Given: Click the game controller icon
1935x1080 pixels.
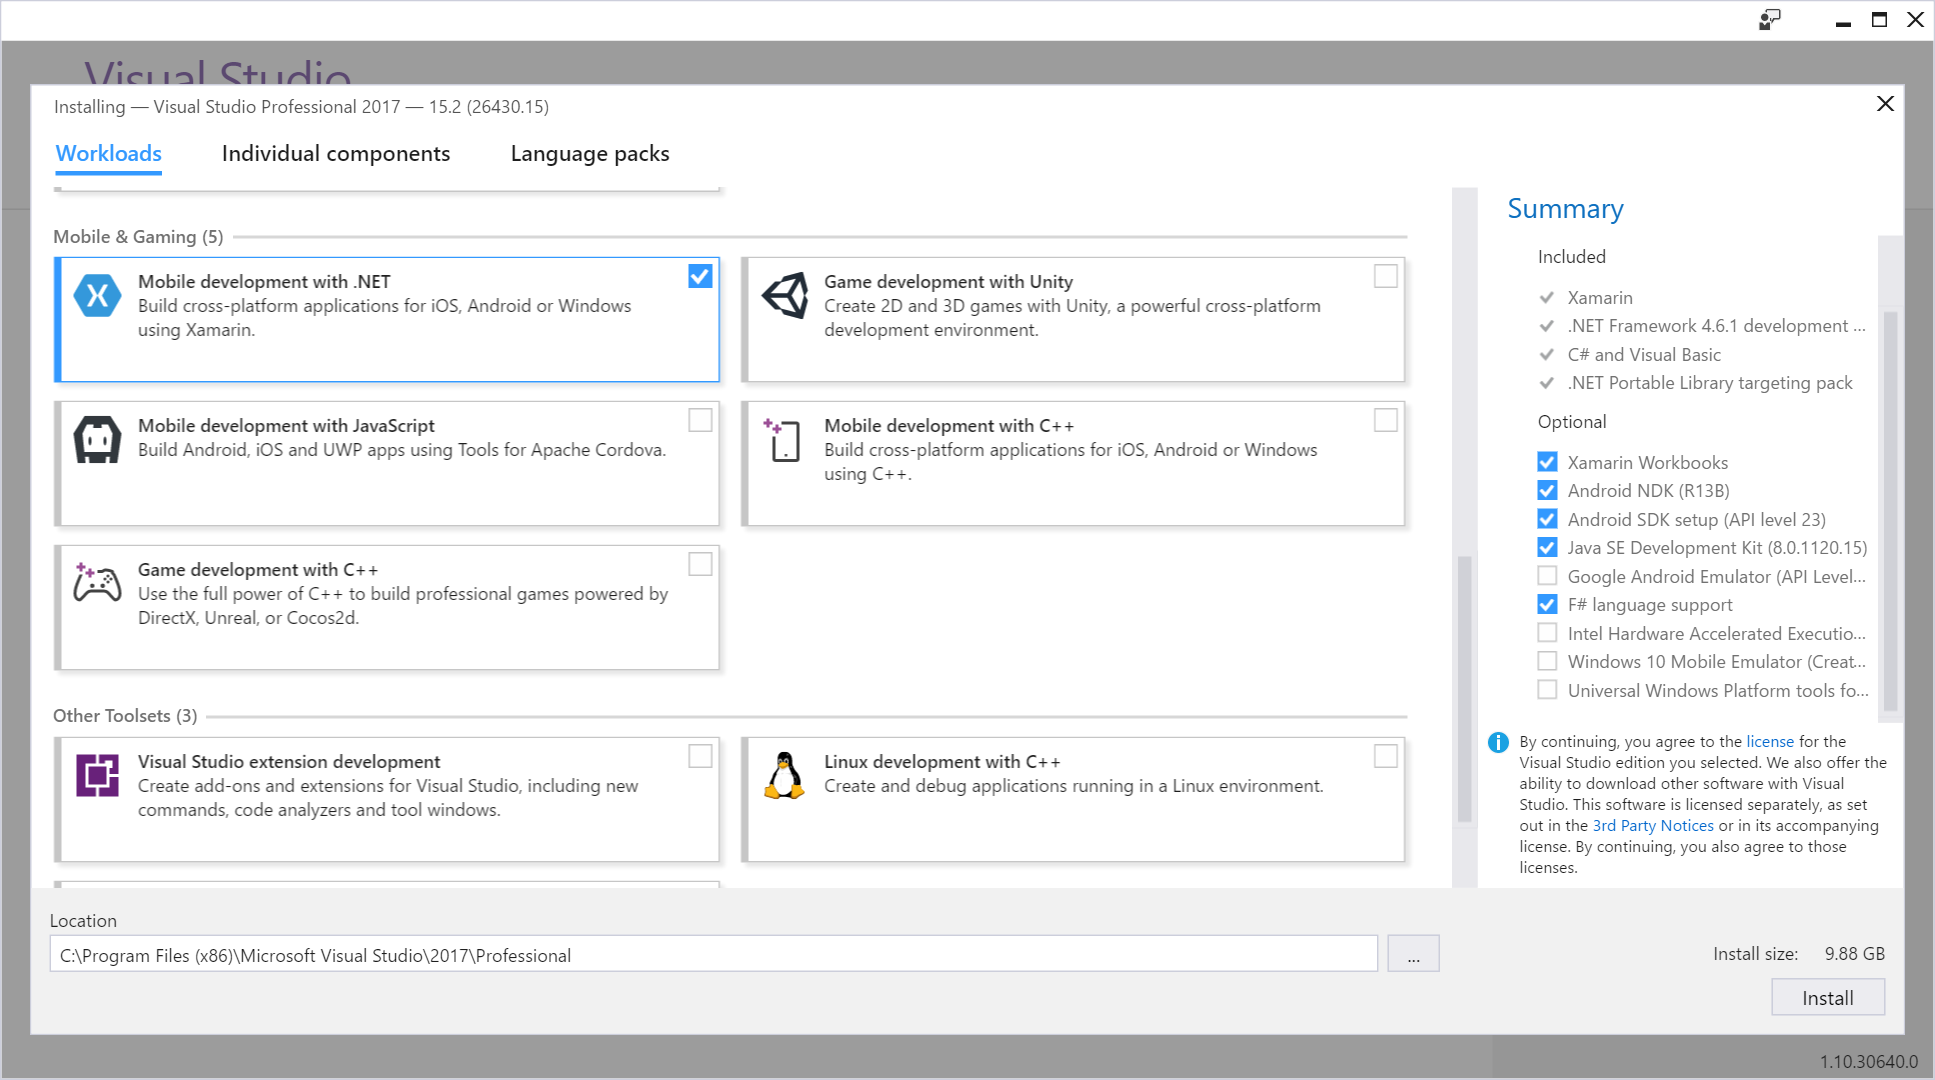Looking at the screenshot, I should 97,582.
